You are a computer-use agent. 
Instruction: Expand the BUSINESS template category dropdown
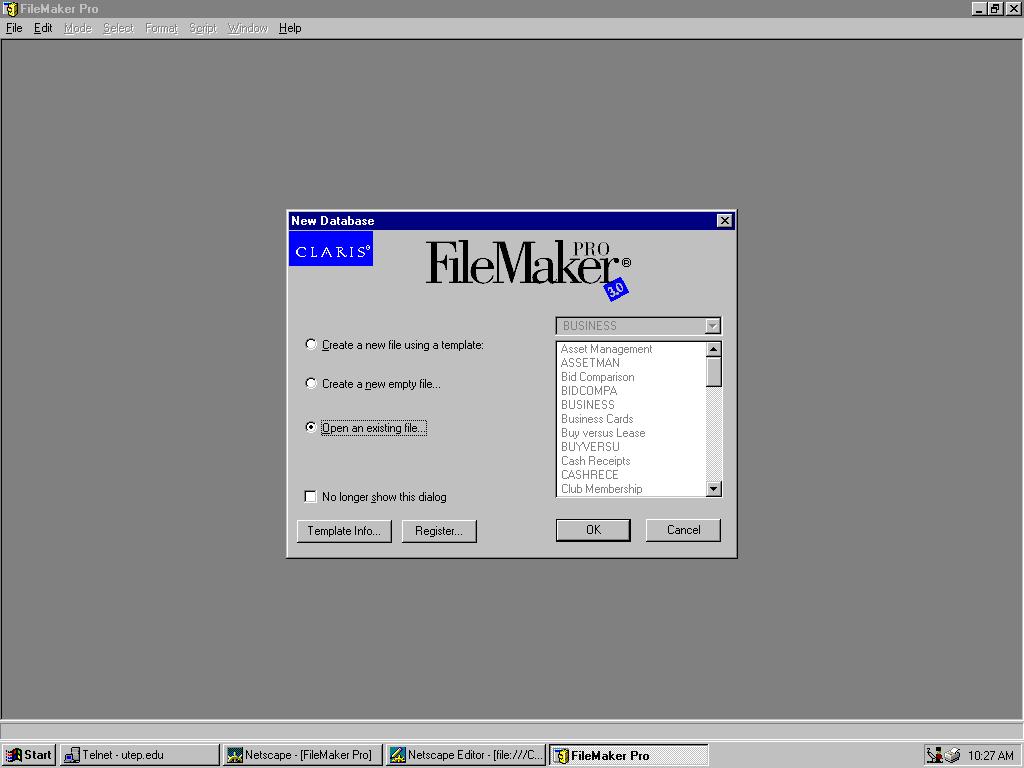coord(712,326)
